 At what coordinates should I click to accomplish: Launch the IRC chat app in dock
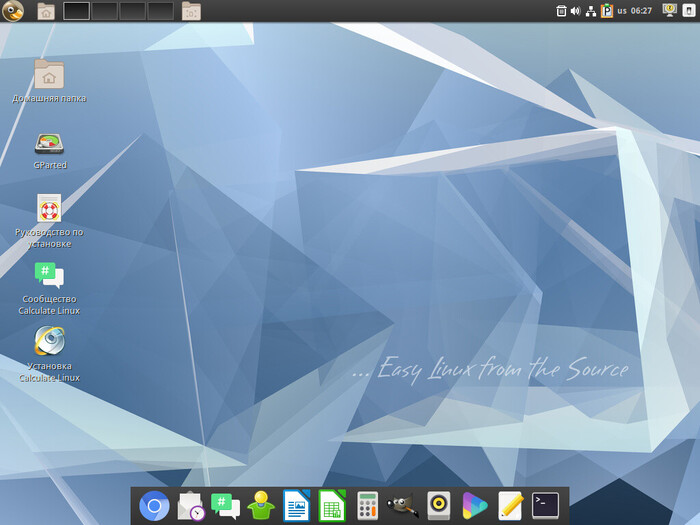point(225,506)
